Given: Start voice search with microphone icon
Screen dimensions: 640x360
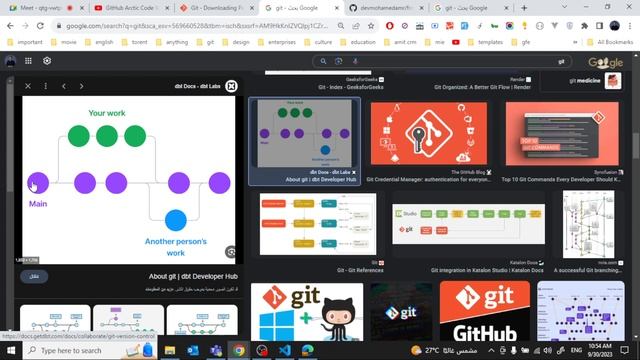Looking at the screenshot, I should (x=355, y=61).
